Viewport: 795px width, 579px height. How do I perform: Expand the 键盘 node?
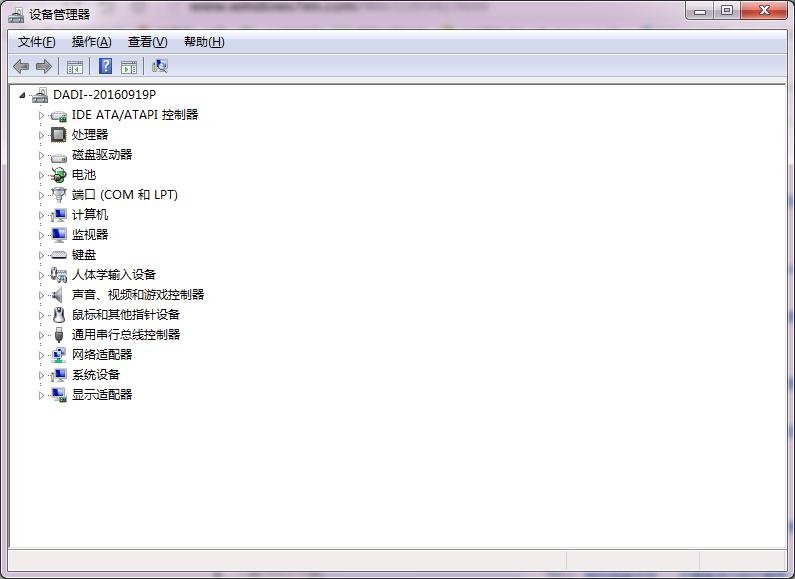[42, 255]
